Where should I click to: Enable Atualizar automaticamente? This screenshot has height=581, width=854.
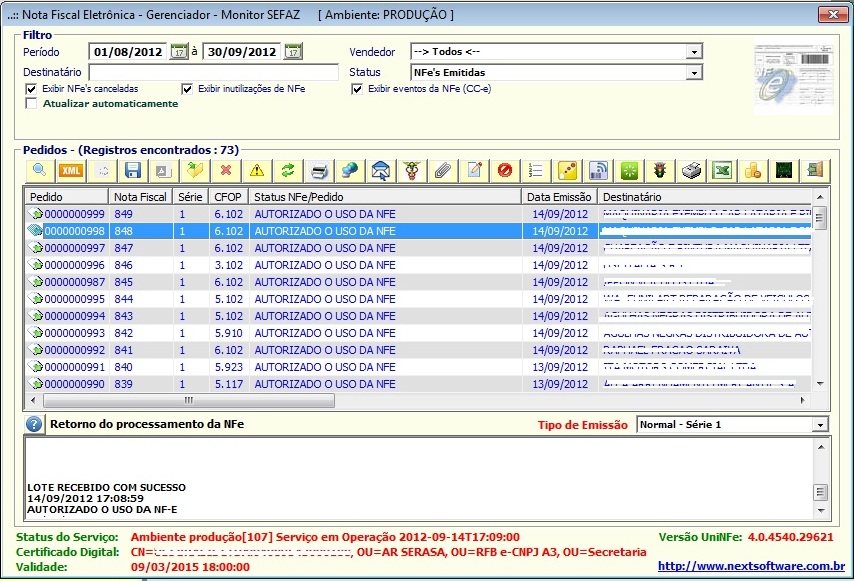32,103
